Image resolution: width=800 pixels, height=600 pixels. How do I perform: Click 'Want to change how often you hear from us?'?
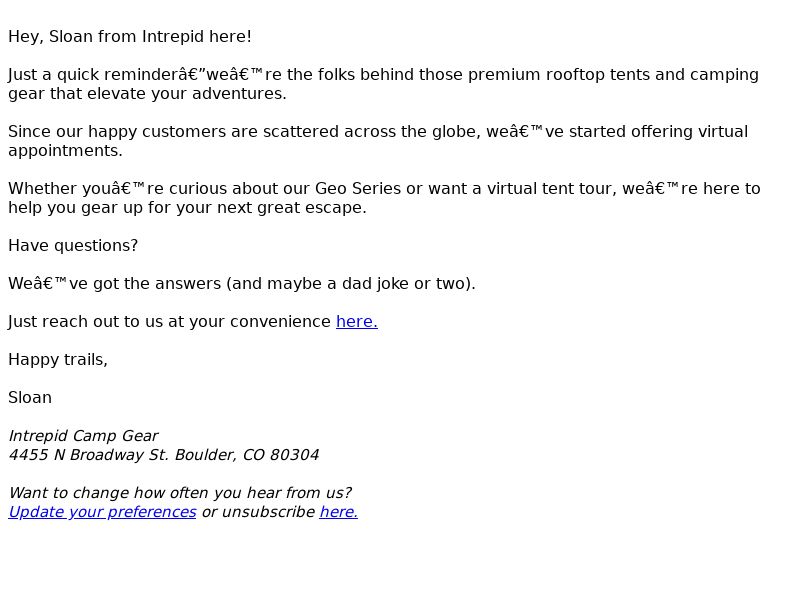(x=180, y=493)
